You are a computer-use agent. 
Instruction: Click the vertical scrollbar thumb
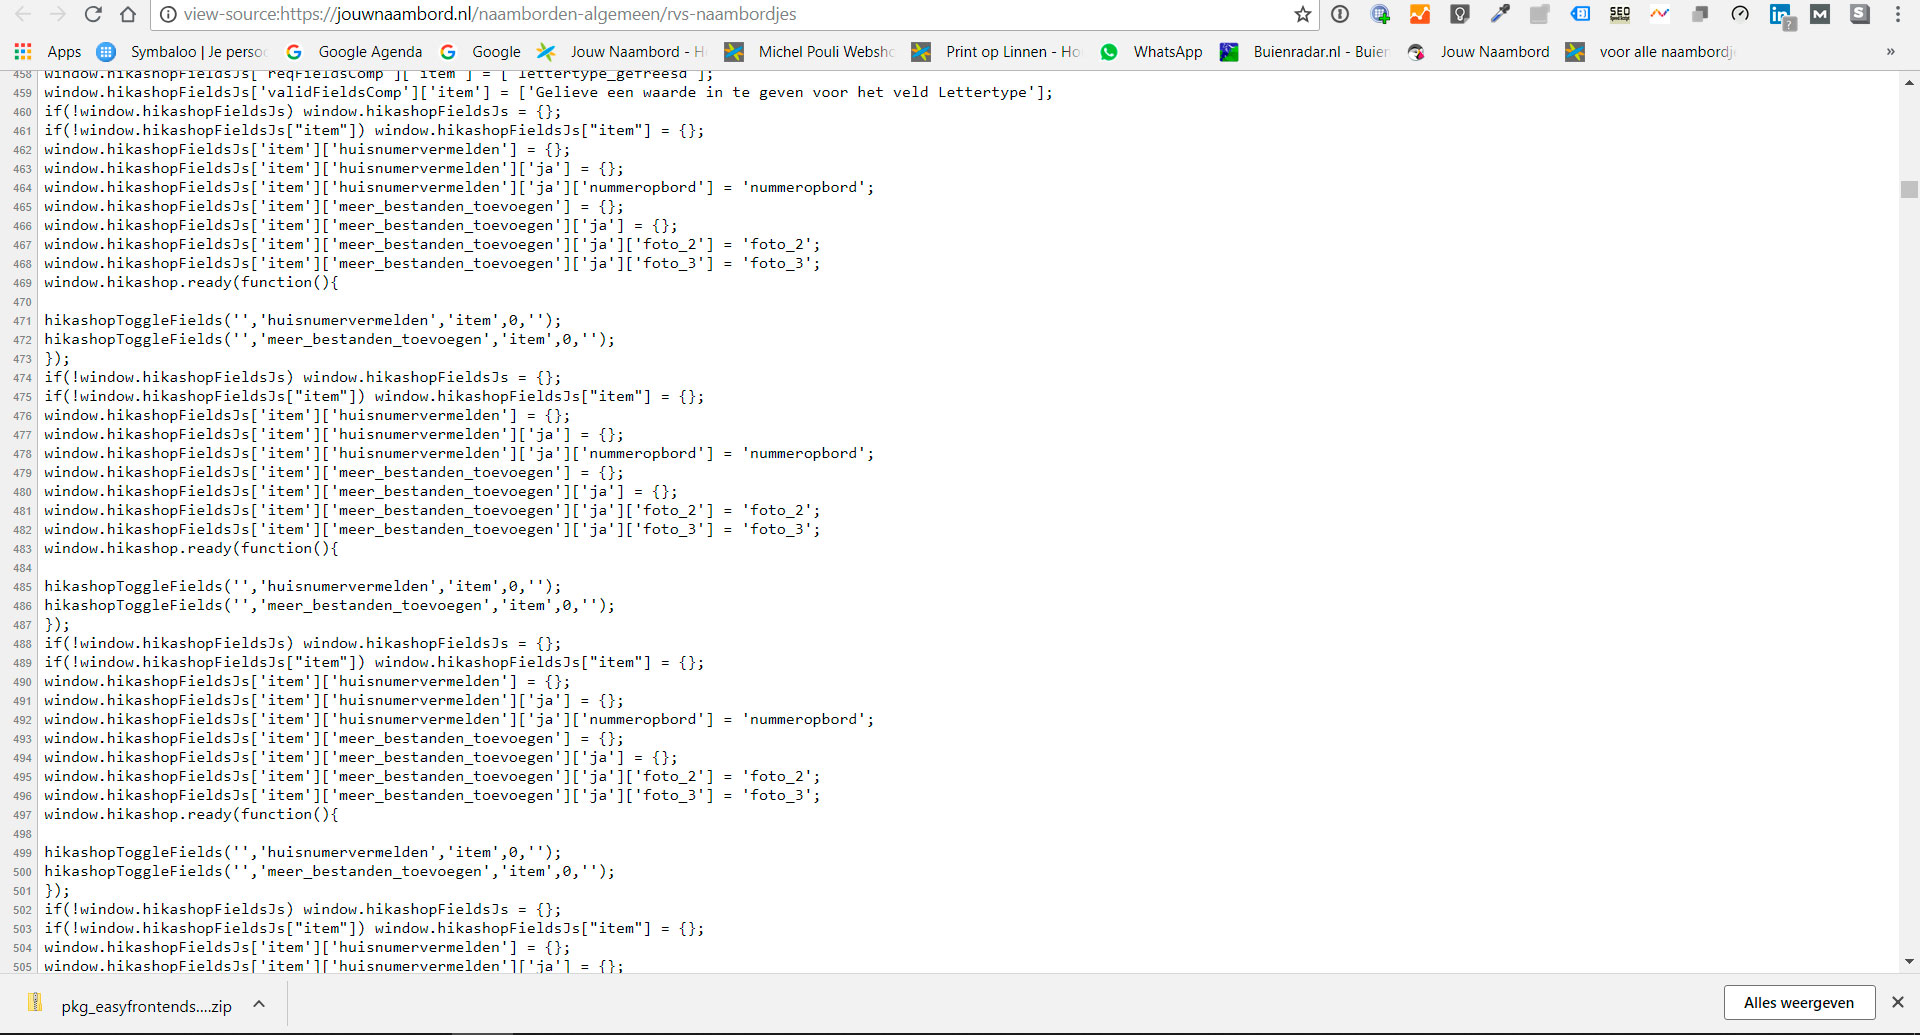(1909, 190)
